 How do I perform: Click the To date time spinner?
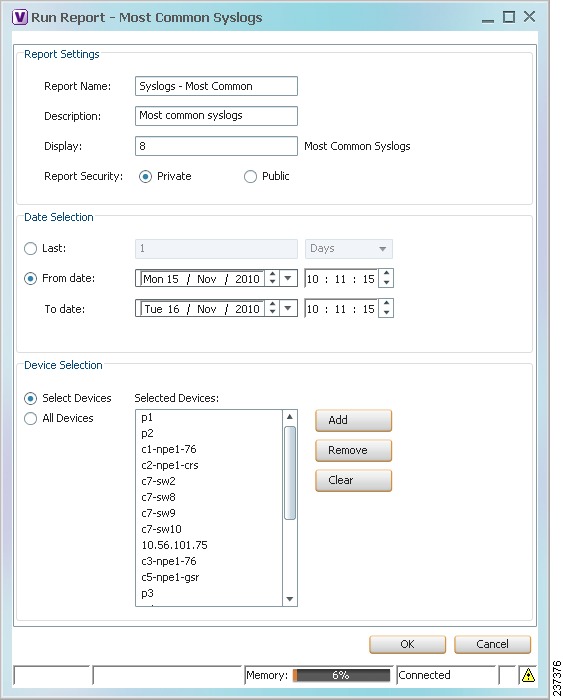click(386, 308)
